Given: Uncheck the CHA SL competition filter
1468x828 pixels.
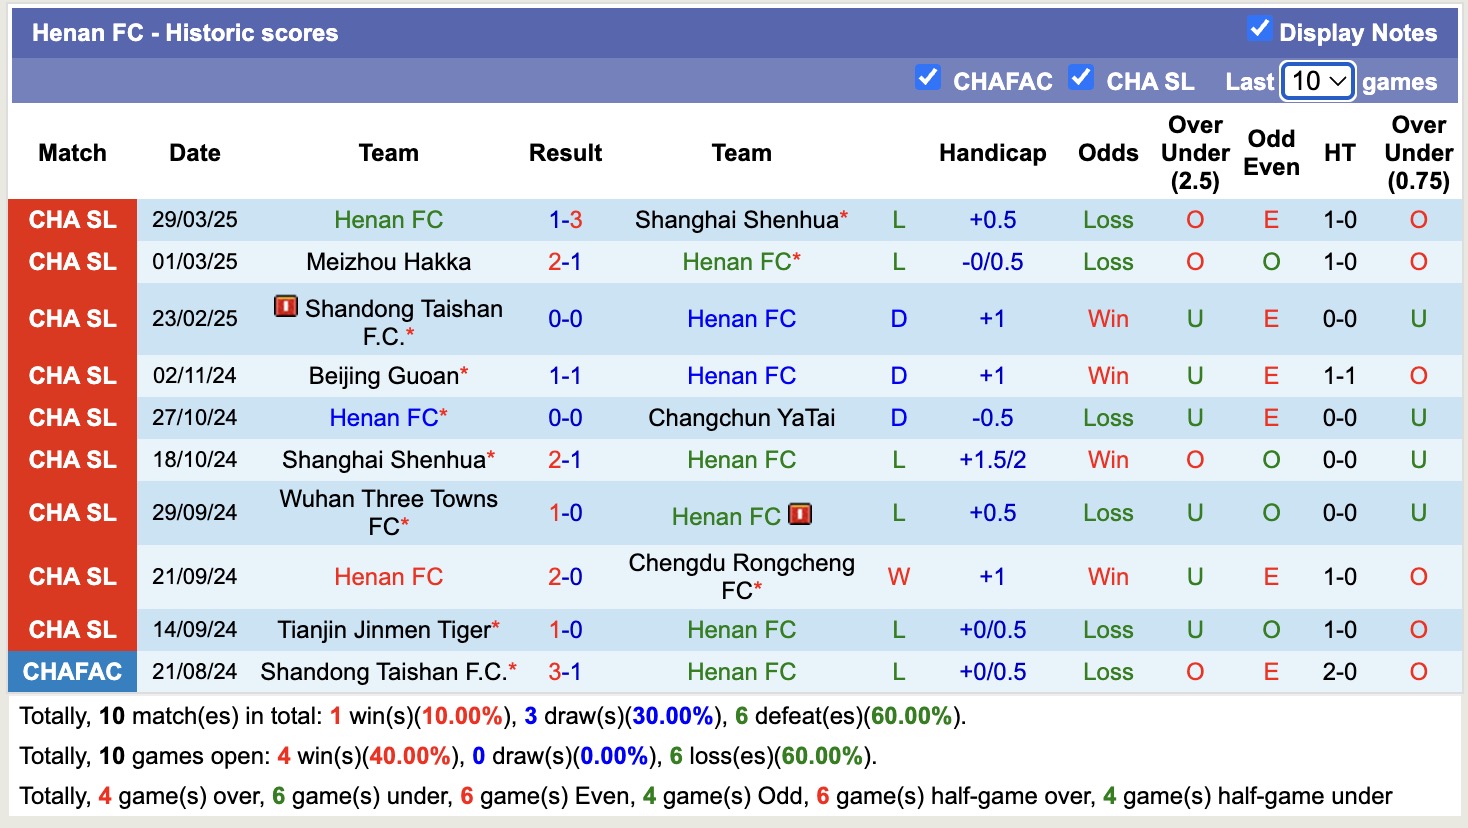Looking at the screenshot, I should [x=1080, y=78].
